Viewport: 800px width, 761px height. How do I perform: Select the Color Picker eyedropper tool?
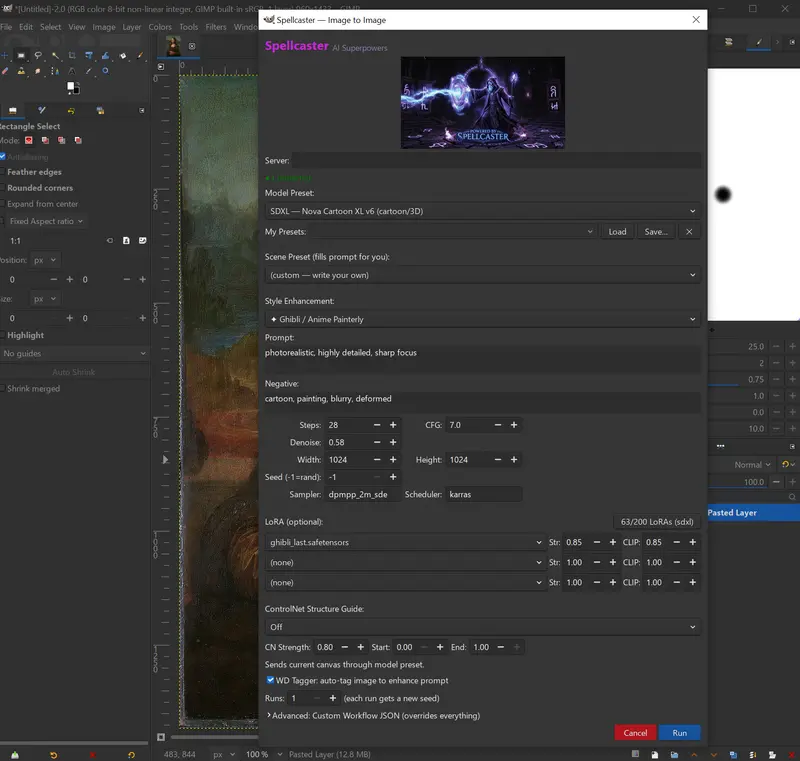point(89,71)
